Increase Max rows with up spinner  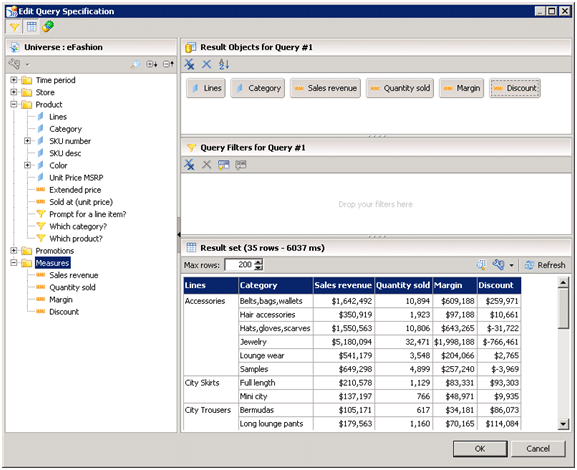pyautogui.click(x=259, y=262)
